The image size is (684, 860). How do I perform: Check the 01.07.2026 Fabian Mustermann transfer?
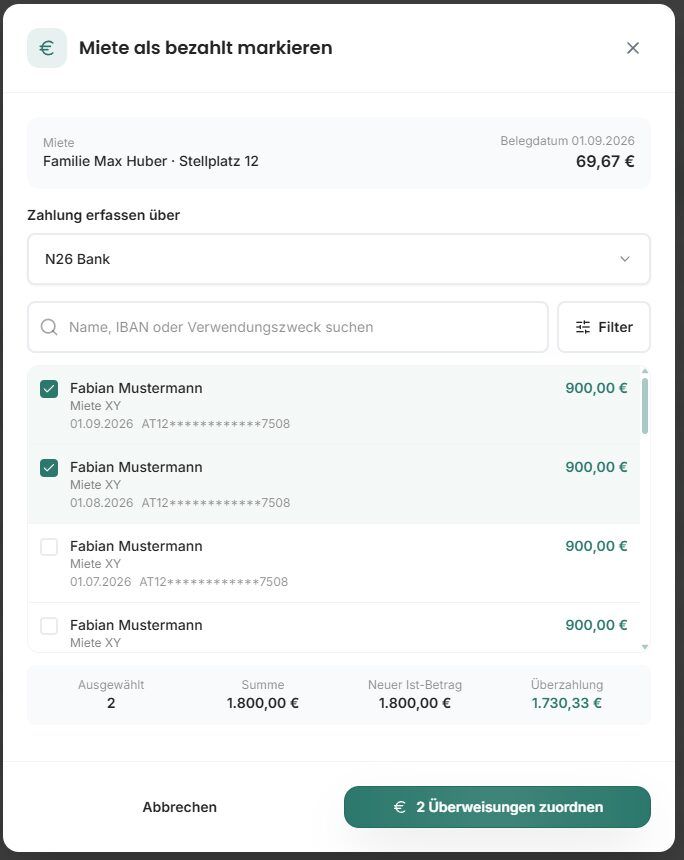point(49,547)
